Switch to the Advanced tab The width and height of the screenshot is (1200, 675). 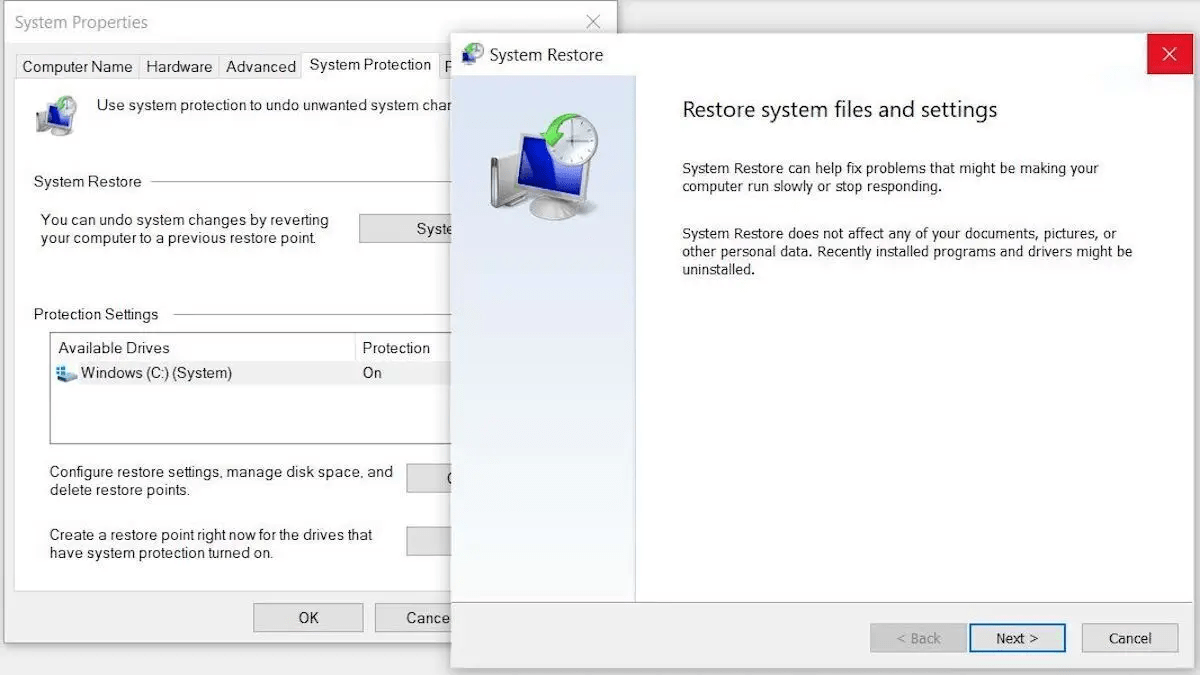pyautogui.click(x=261, y=66)
